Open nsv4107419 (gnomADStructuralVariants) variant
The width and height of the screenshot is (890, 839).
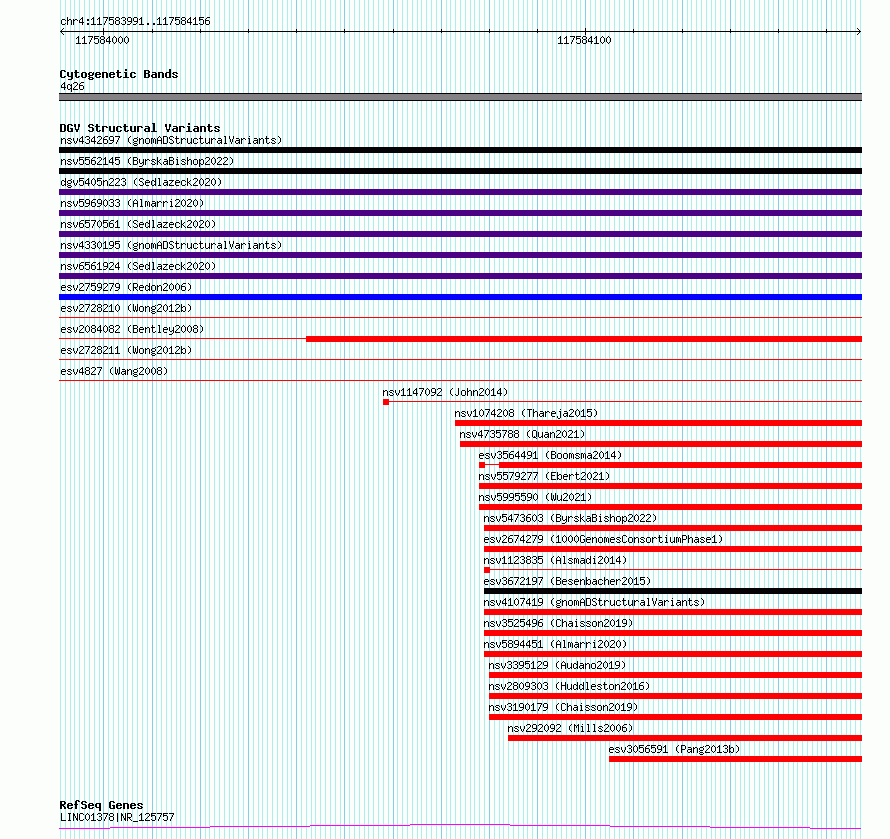click(594, 602)
